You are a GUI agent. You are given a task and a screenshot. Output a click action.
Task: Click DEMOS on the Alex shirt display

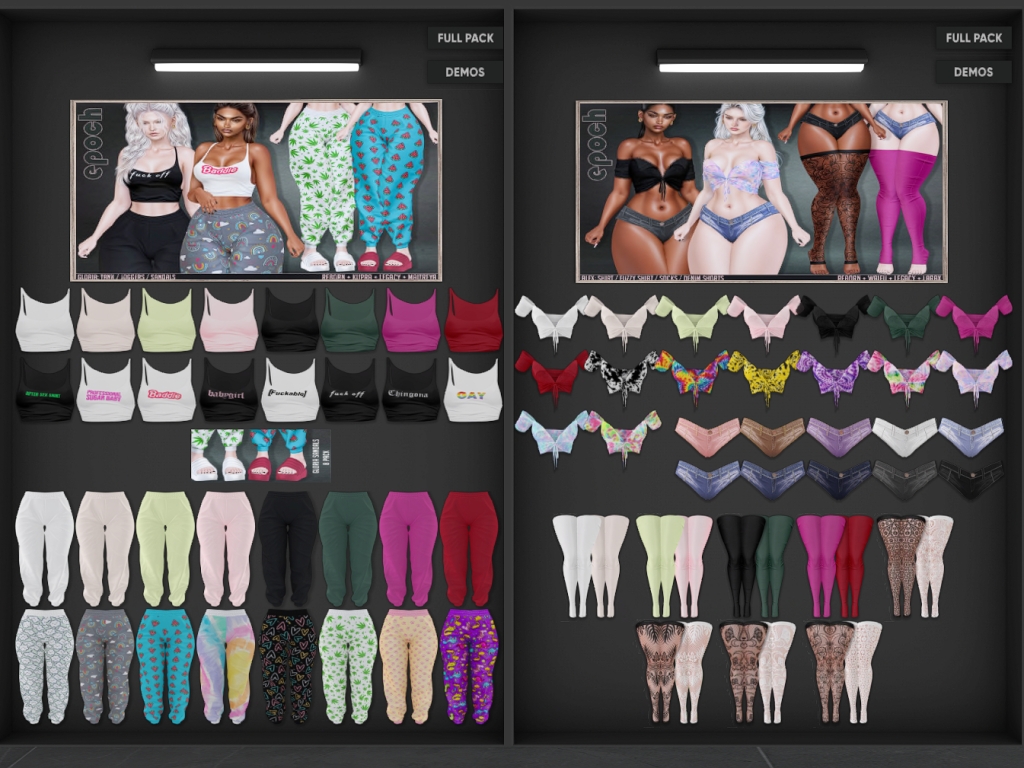coord(973,72)
